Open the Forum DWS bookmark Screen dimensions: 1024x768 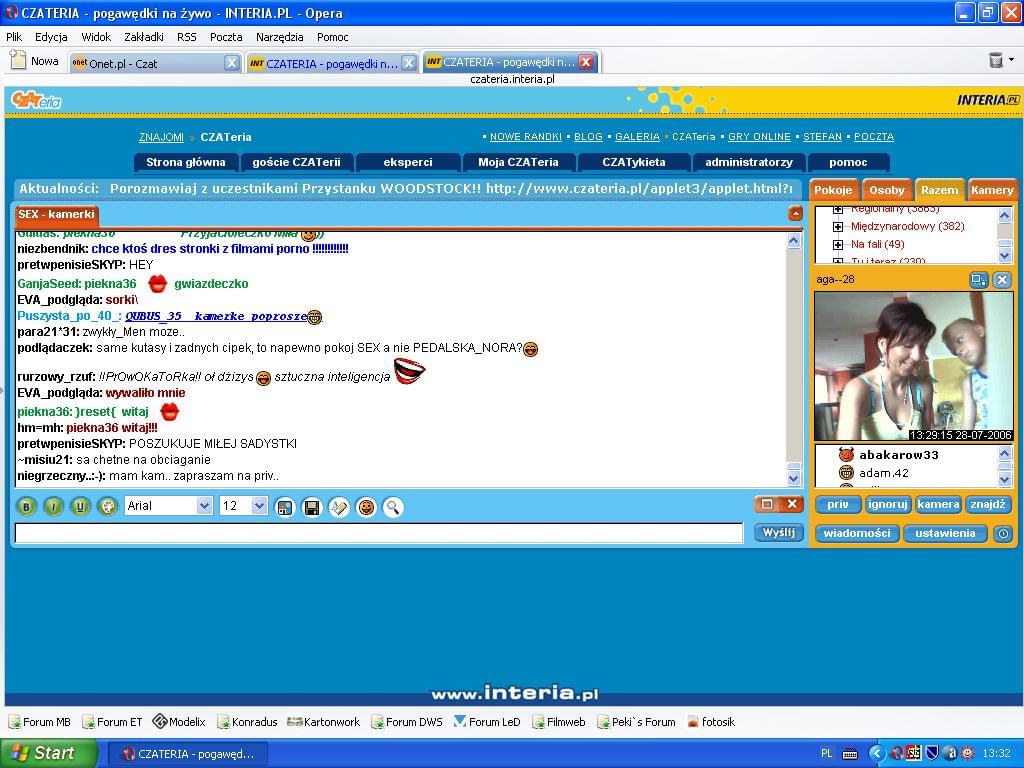(x=407, y=722)
